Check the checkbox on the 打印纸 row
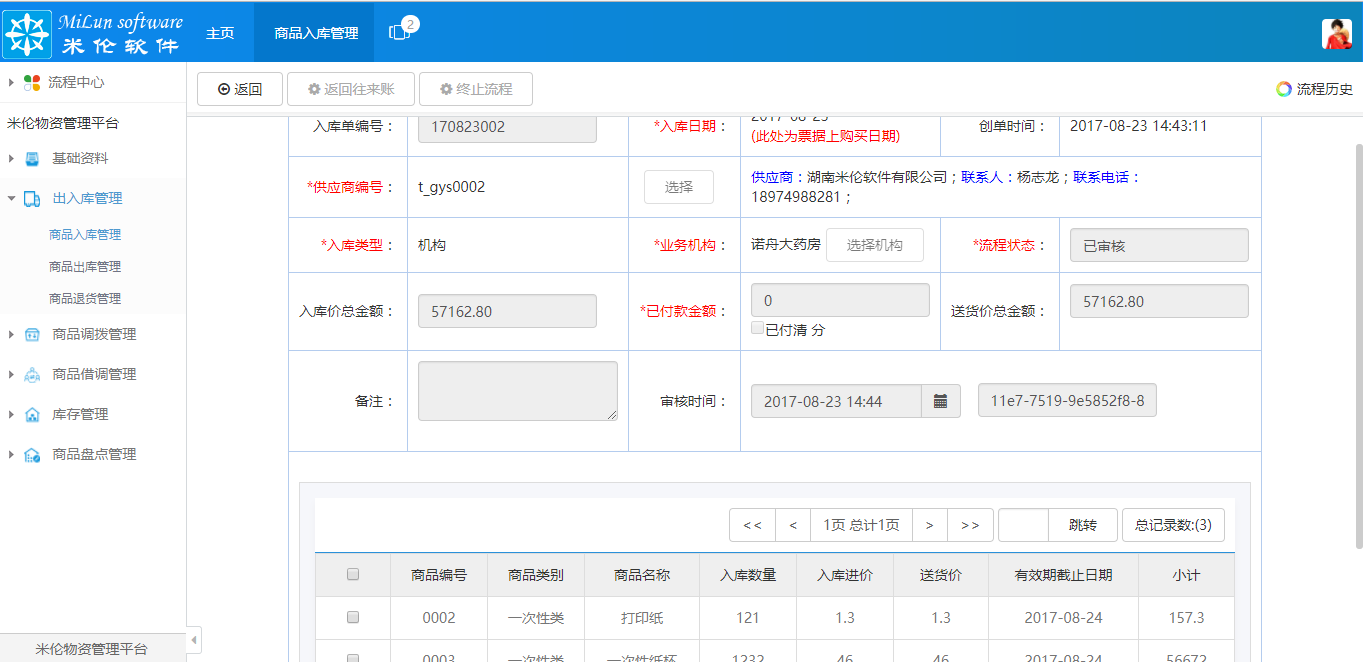This screenshot has width=1363, height=662. 352,618
